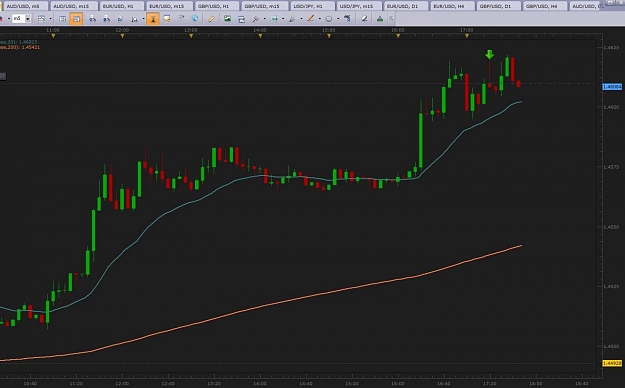Click the 1.4550 price axis label
Screen dimensions: 625x388
click(611, 226)
